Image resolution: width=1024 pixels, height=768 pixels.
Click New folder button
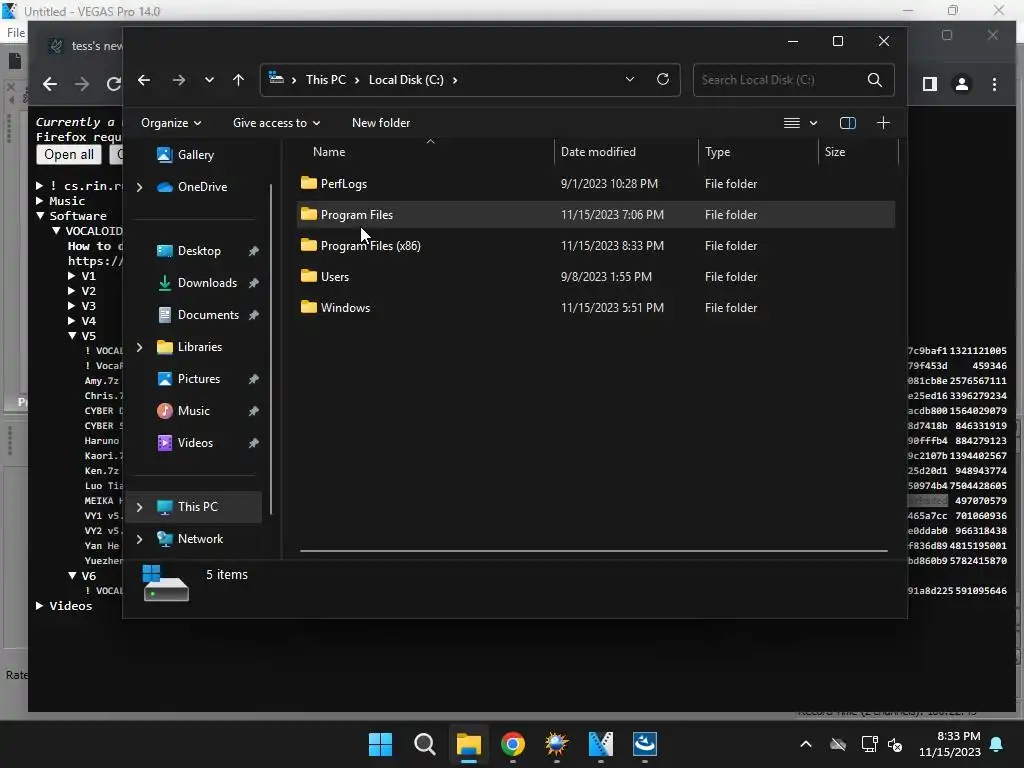381,123
